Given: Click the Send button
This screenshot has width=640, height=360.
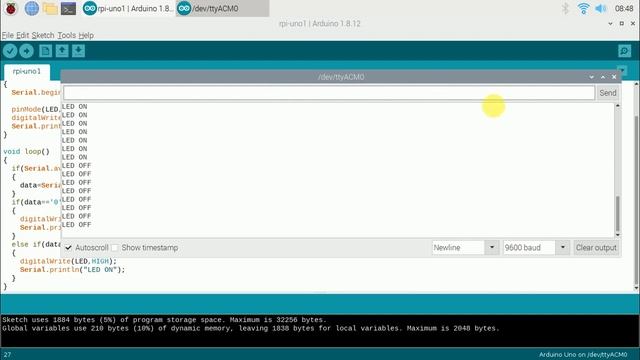Looking at the screenshot, I should [x=608, y=93].
